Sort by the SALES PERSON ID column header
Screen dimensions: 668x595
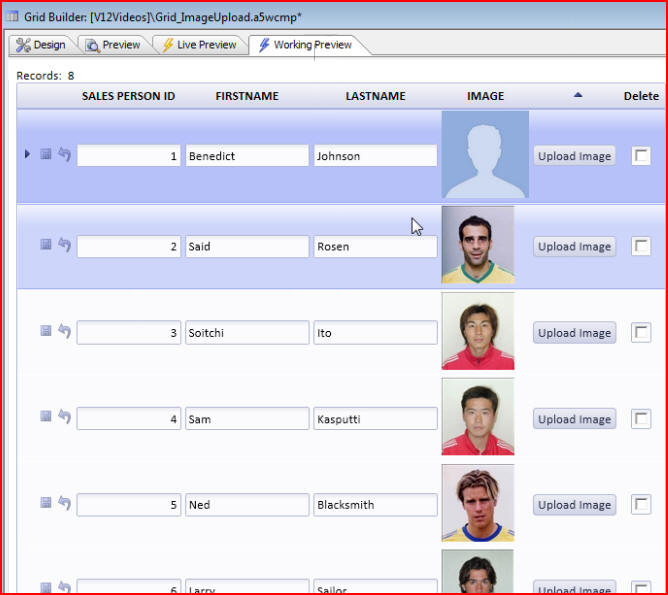point(128,96)
